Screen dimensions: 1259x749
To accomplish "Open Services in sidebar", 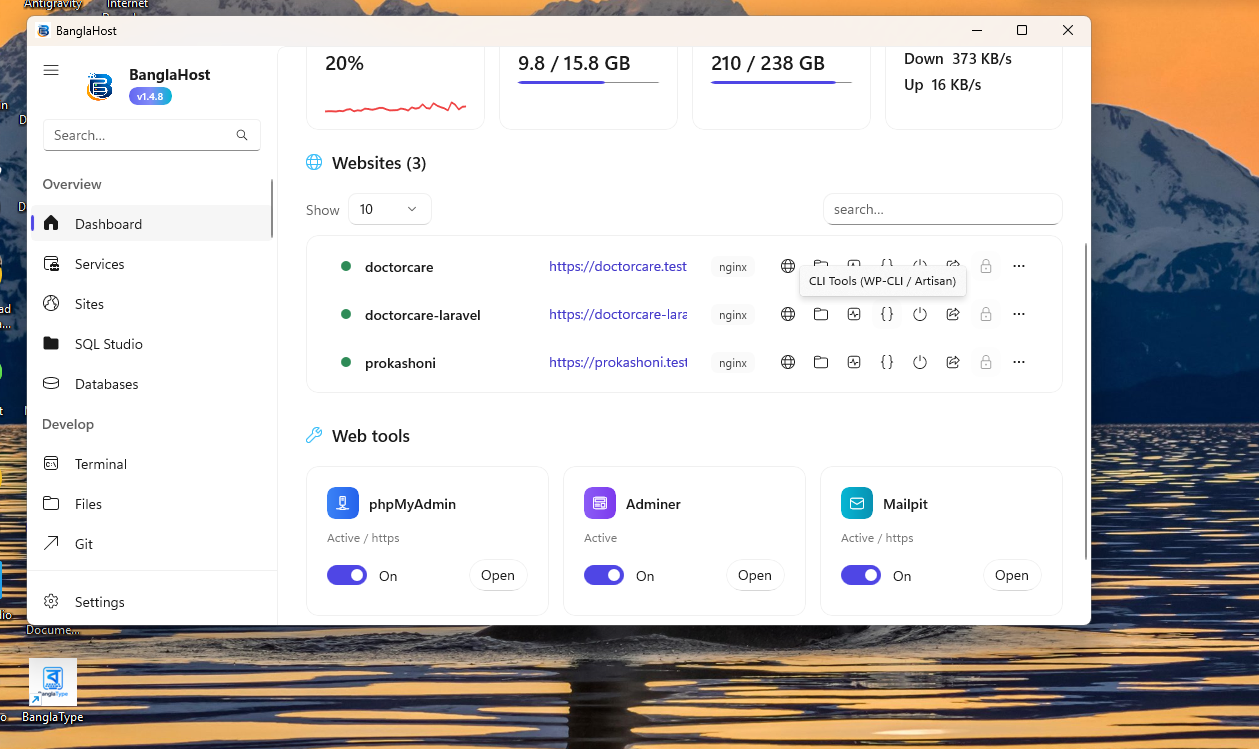I will point(151,264).
